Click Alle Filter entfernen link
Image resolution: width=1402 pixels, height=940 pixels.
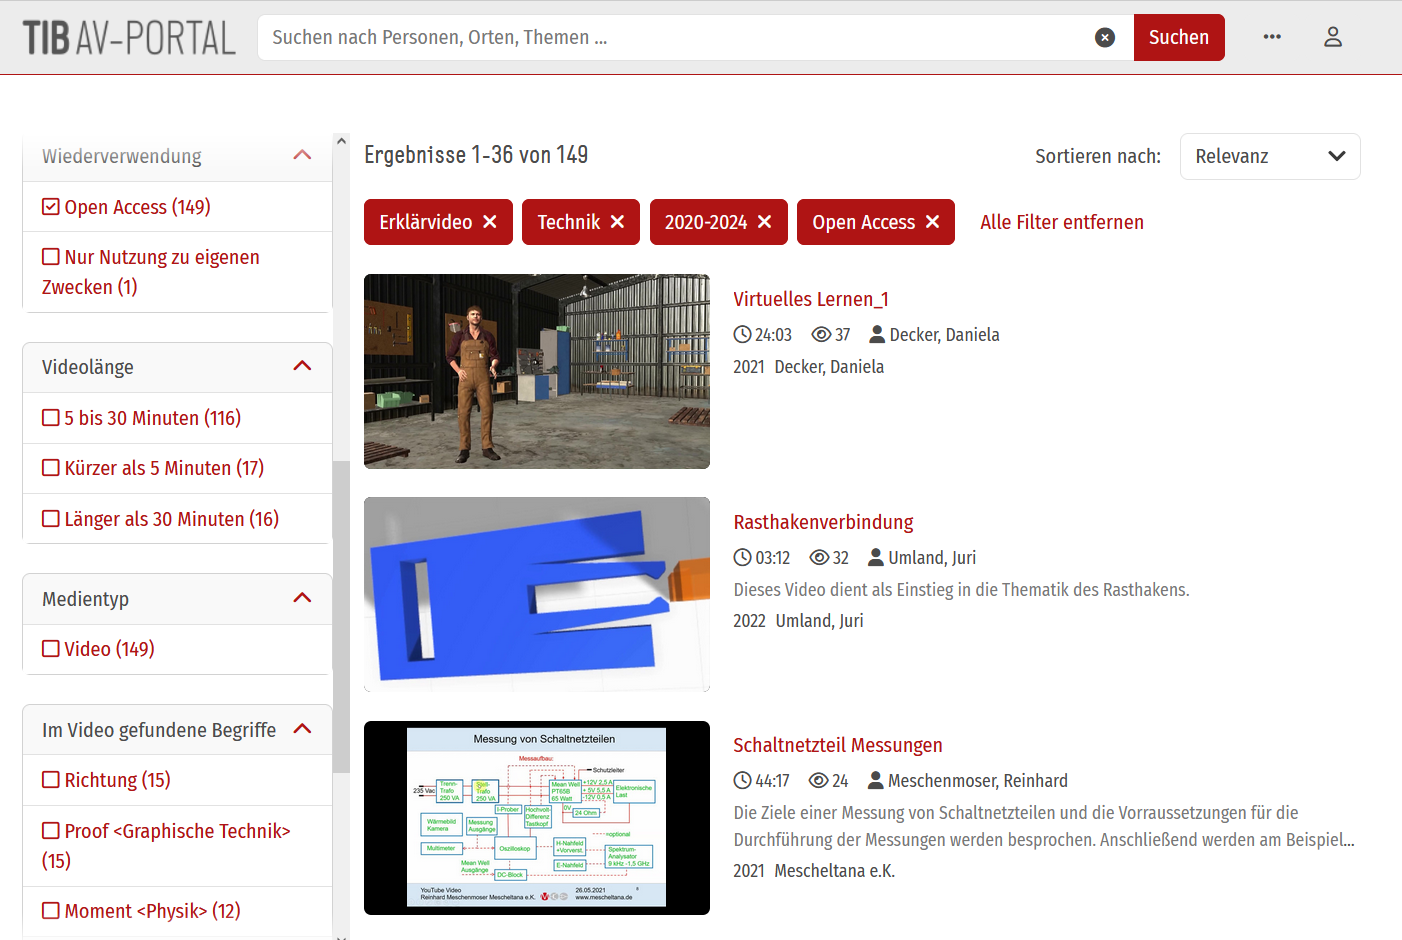(1061, 222)
